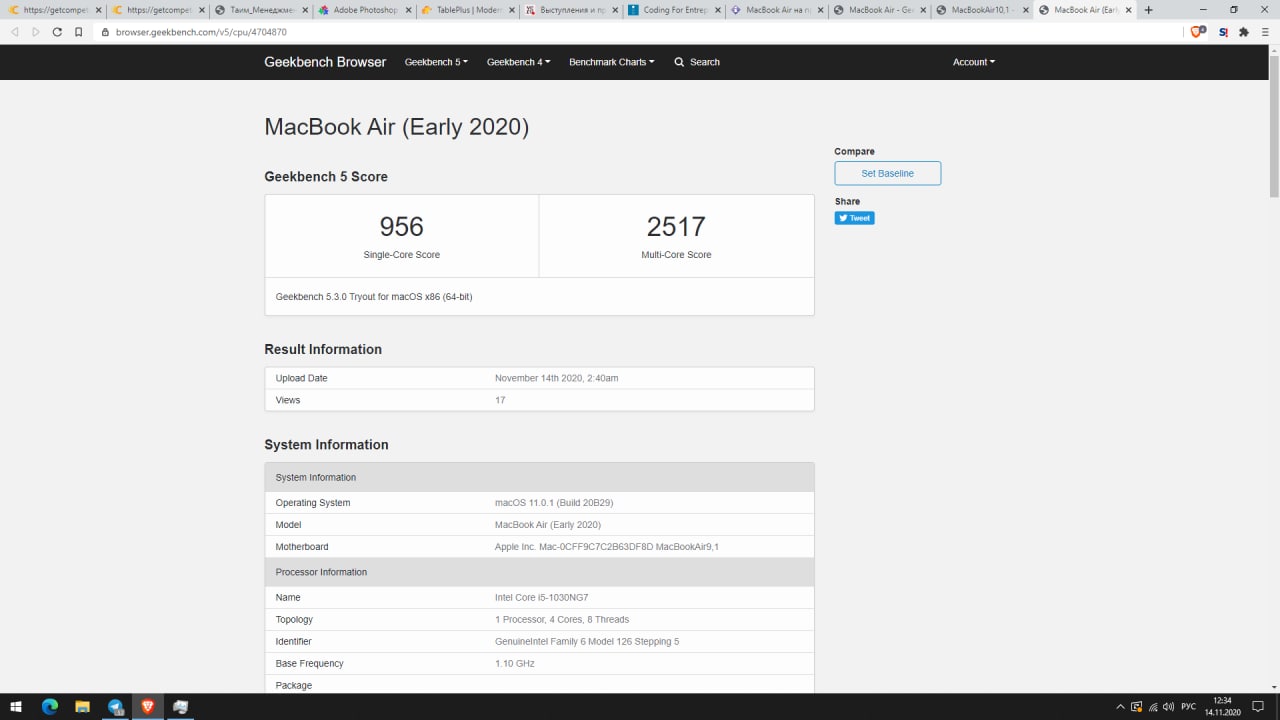
Task: Close the TablePlus tab
Action: click(x=510, y=10)
